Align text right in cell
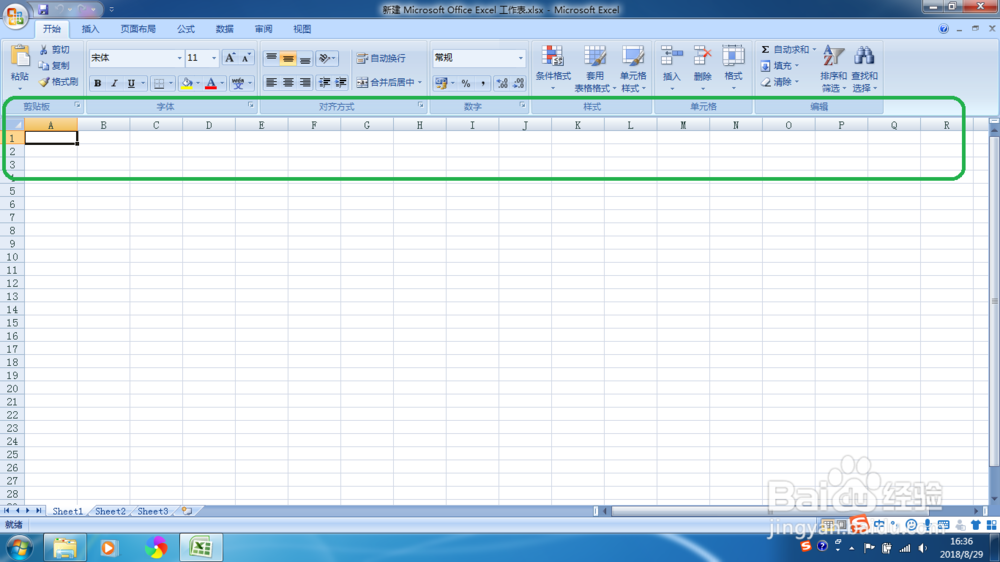This screenshot has width=1000, height=562. click(305, 82)
